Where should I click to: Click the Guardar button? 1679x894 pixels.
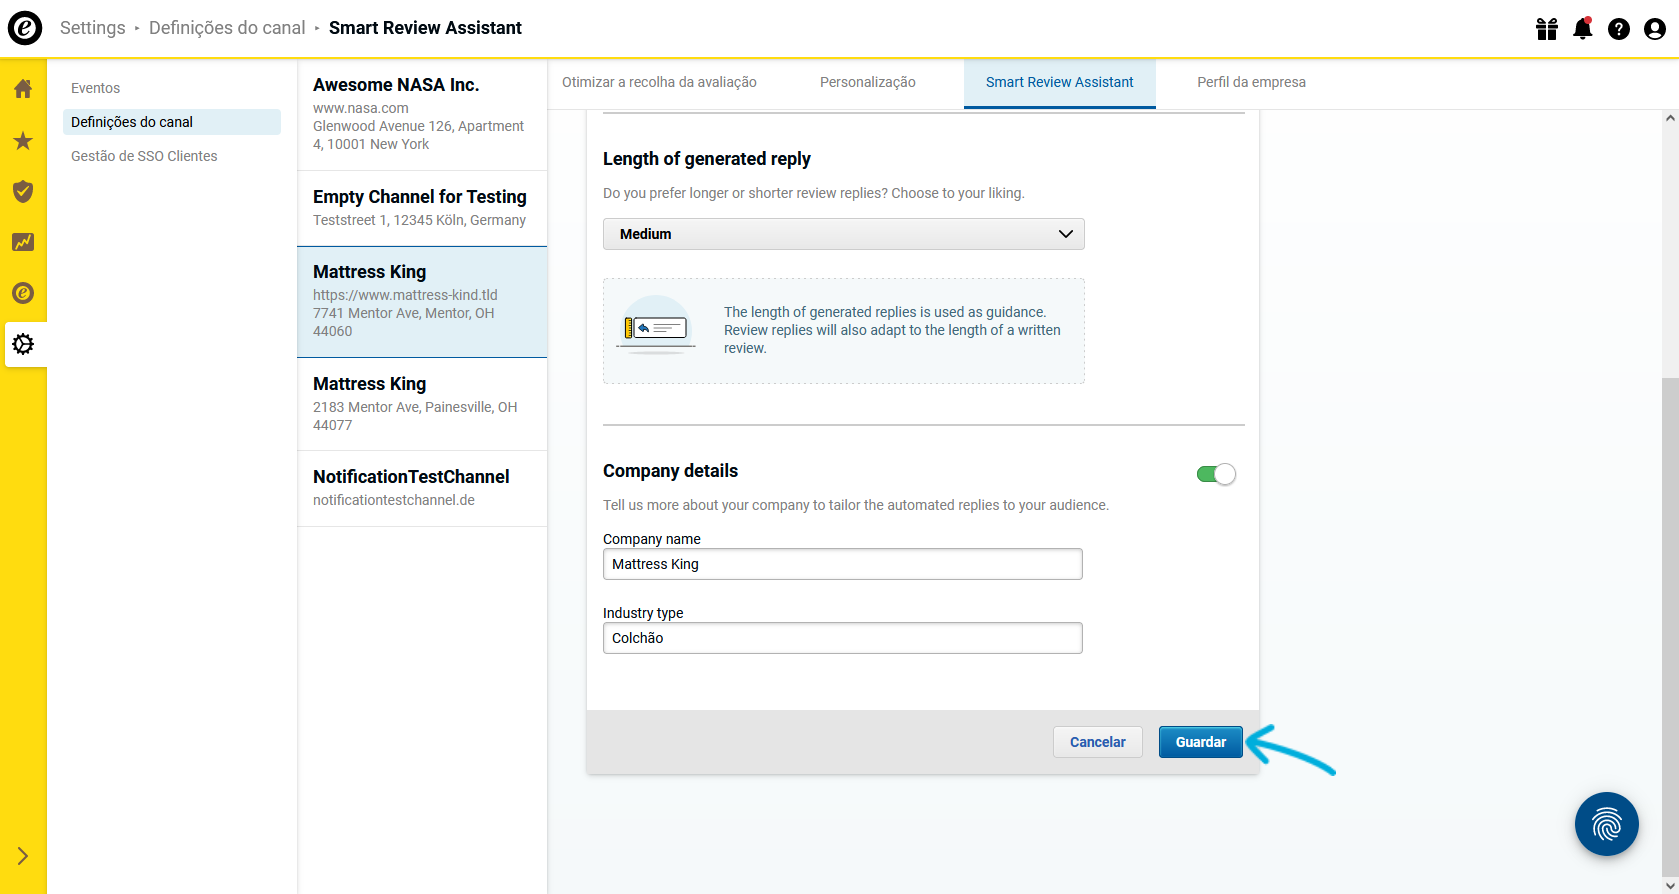[1200, 742]
